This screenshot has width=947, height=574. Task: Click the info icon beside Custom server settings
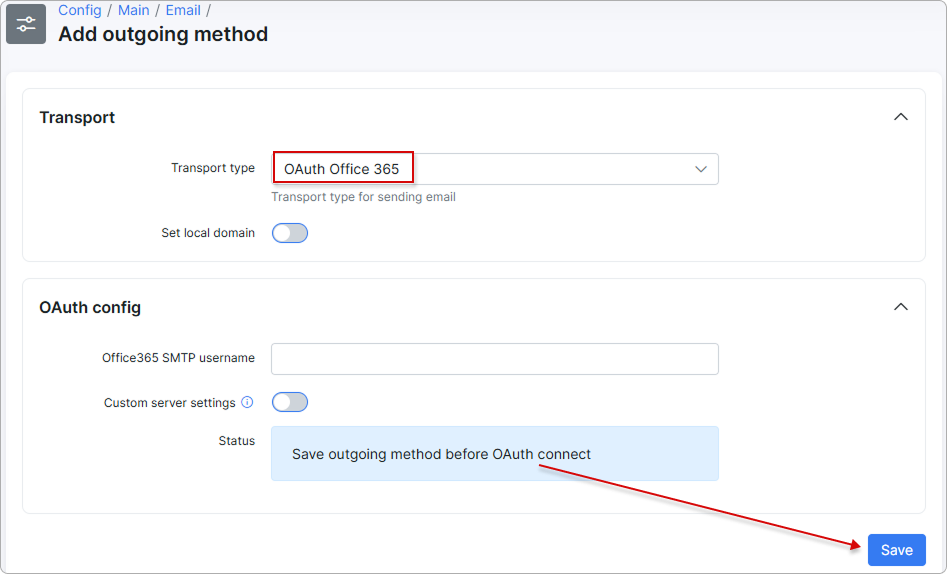click(x=247, y=402)
